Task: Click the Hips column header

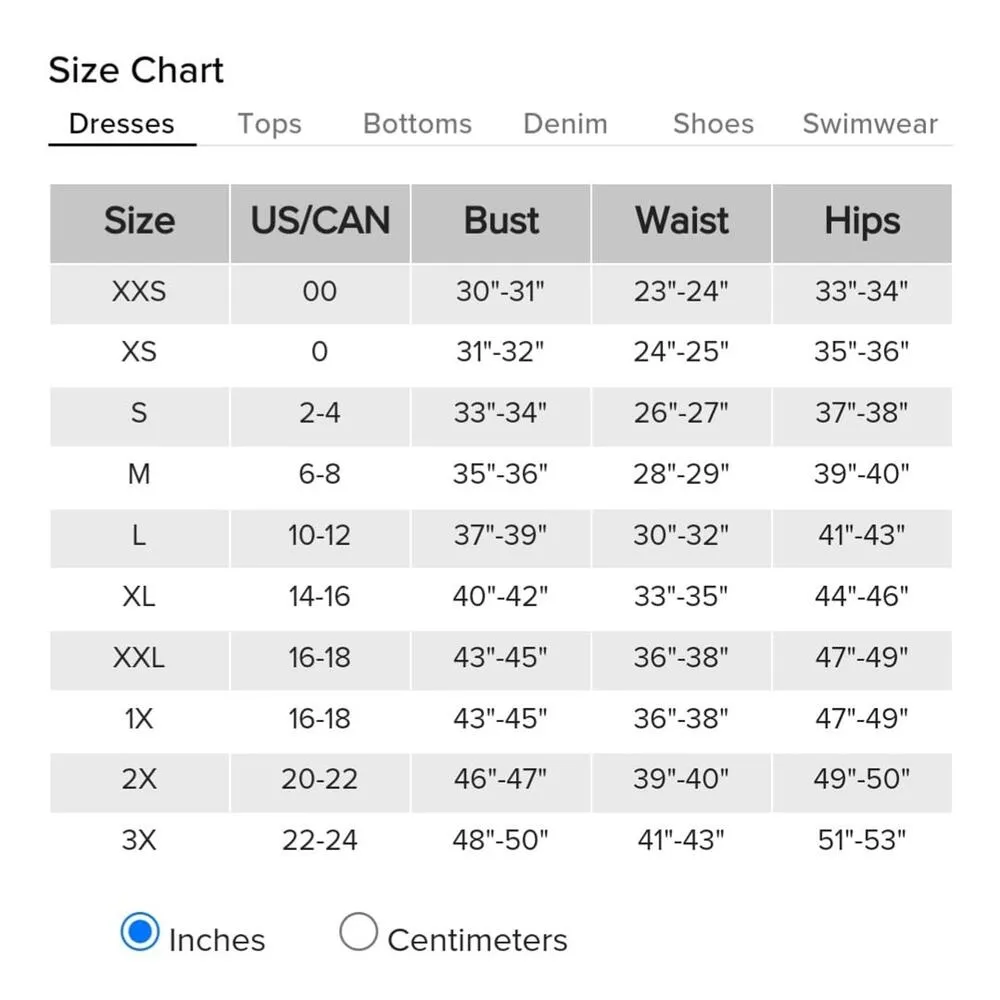Action: pyautogui.click(x=862, y=221)
